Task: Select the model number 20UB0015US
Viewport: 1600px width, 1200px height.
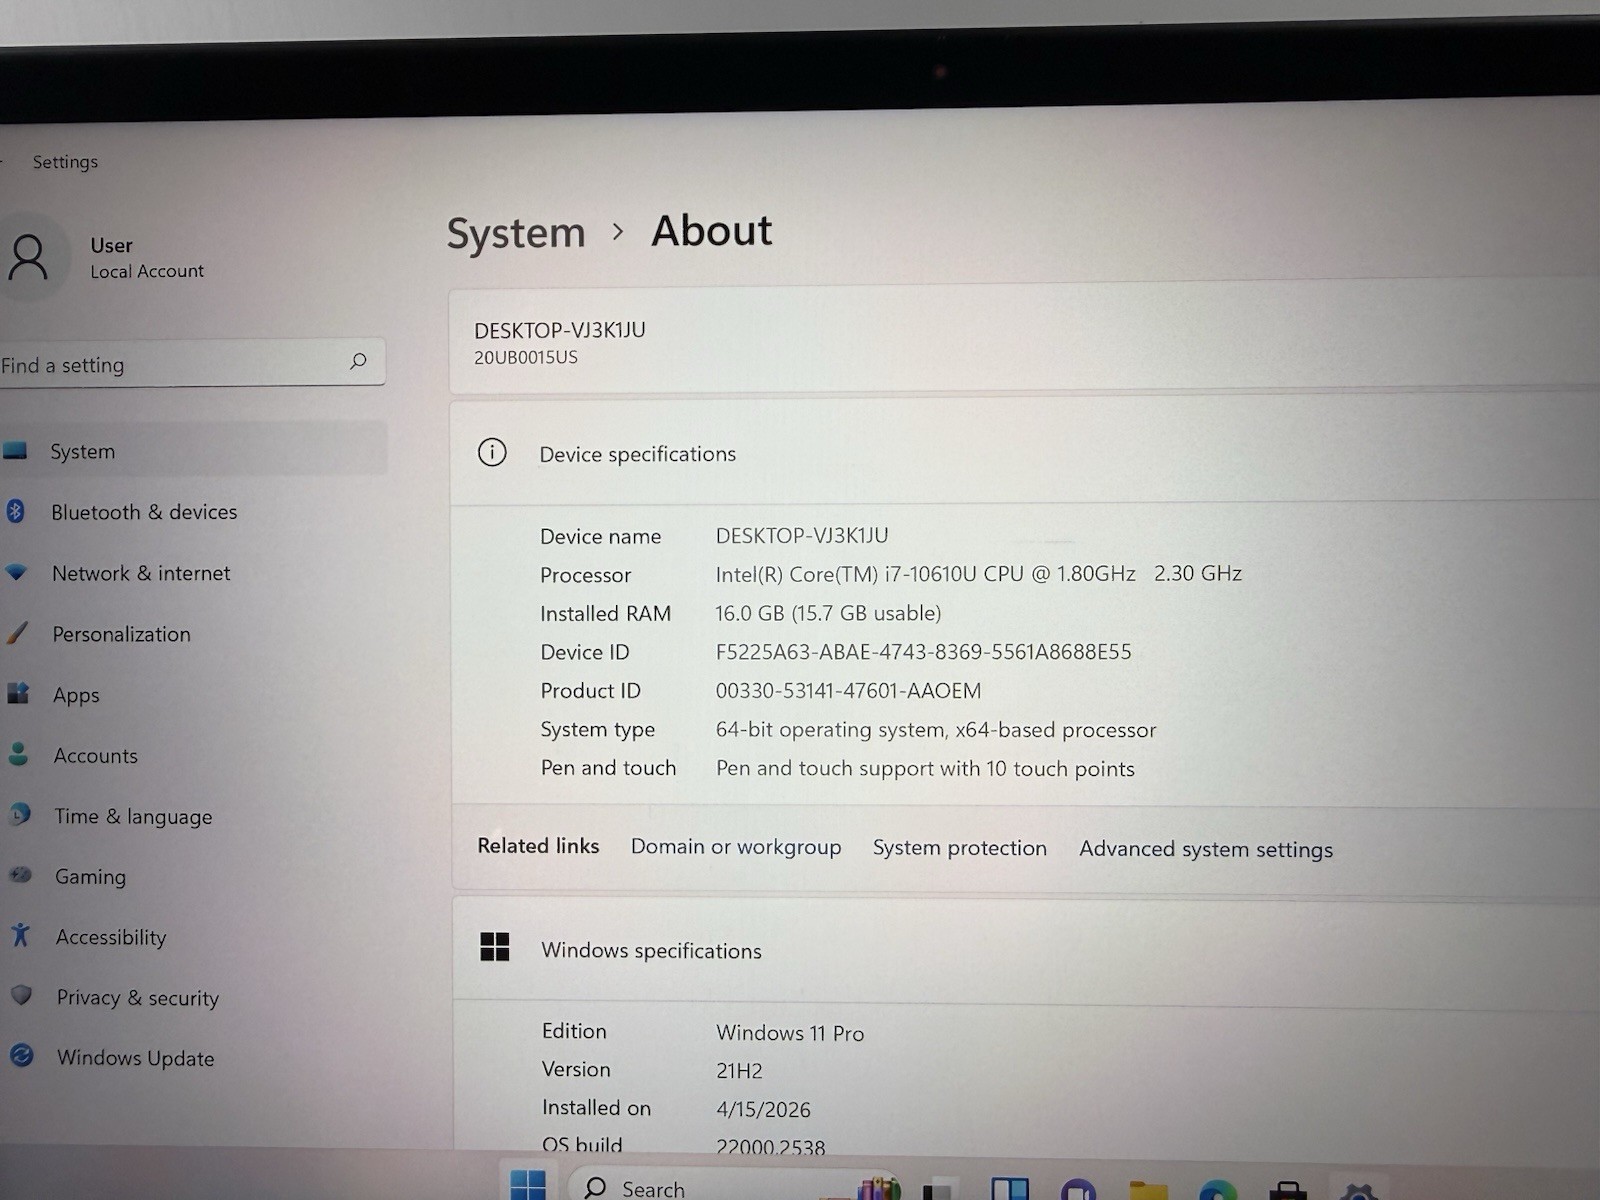Action: (x=526, y=357)
